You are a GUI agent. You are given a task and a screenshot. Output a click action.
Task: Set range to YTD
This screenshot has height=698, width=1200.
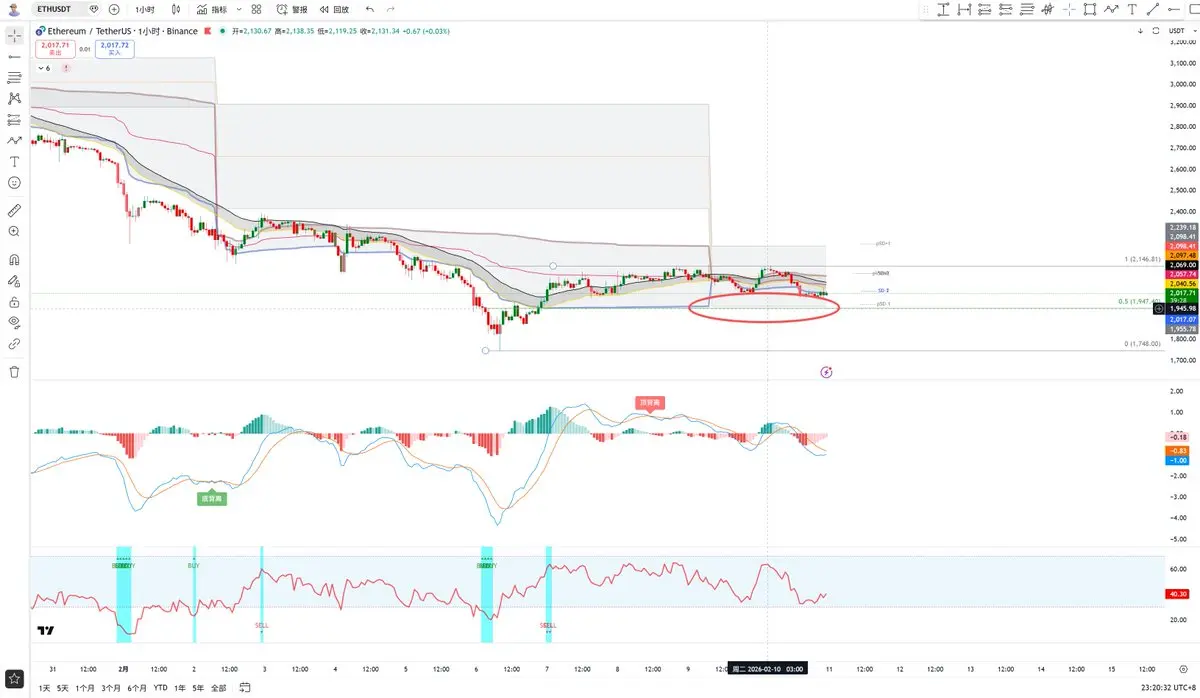pos(160,688)
